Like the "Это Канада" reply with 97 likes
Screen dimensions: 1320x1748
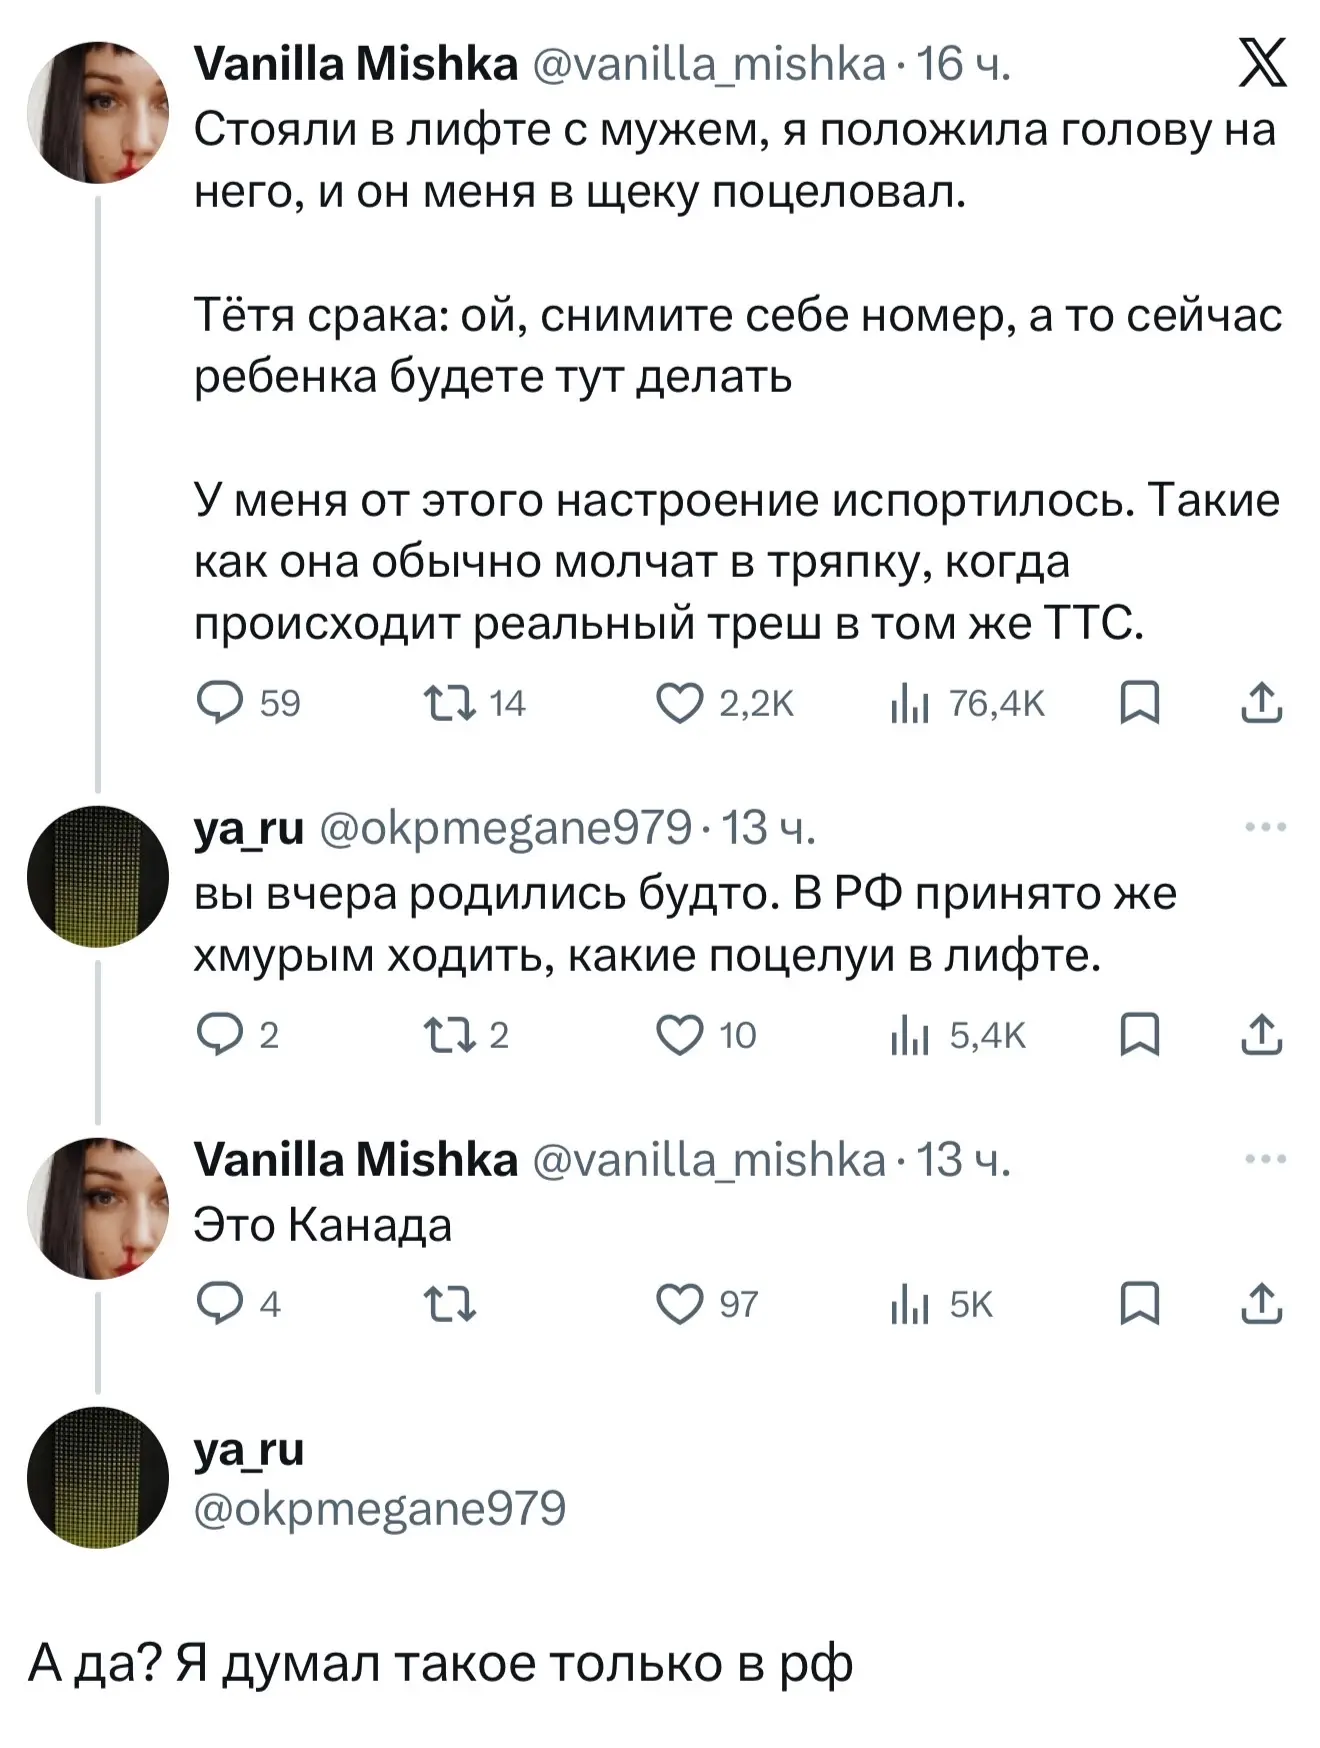pos(680,1305)
